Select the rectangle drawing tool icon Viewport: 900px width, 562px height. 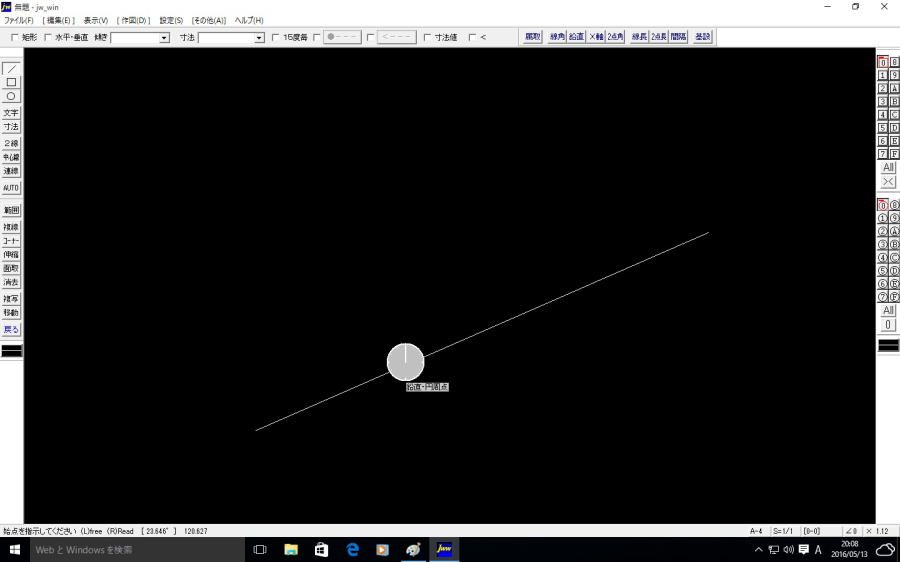point(11,83)
